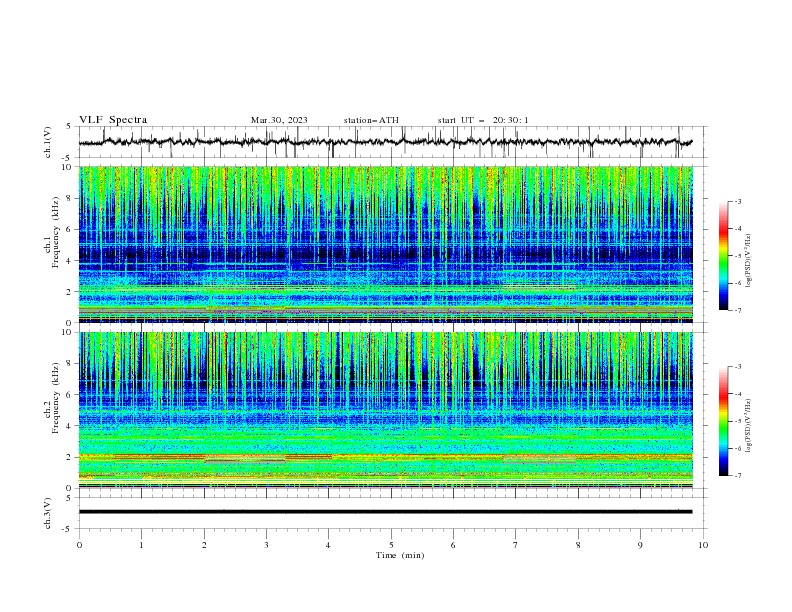Click tick label "3" on the Time axis
Viewport: 792px width, 612px height.
click(266, 545)
